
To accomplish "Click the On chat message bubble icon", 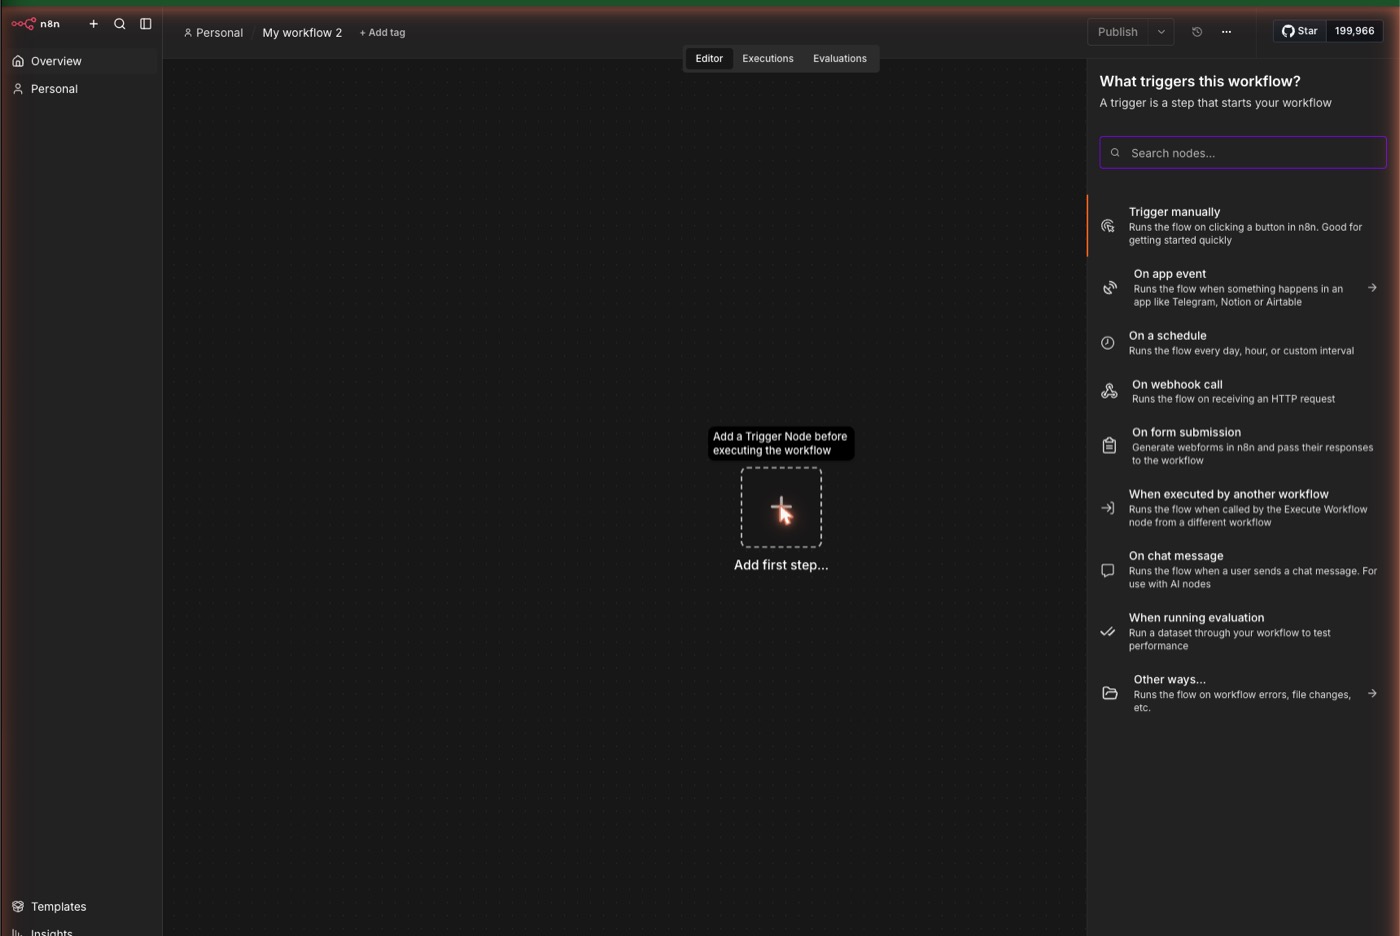I will point(1108,570).
